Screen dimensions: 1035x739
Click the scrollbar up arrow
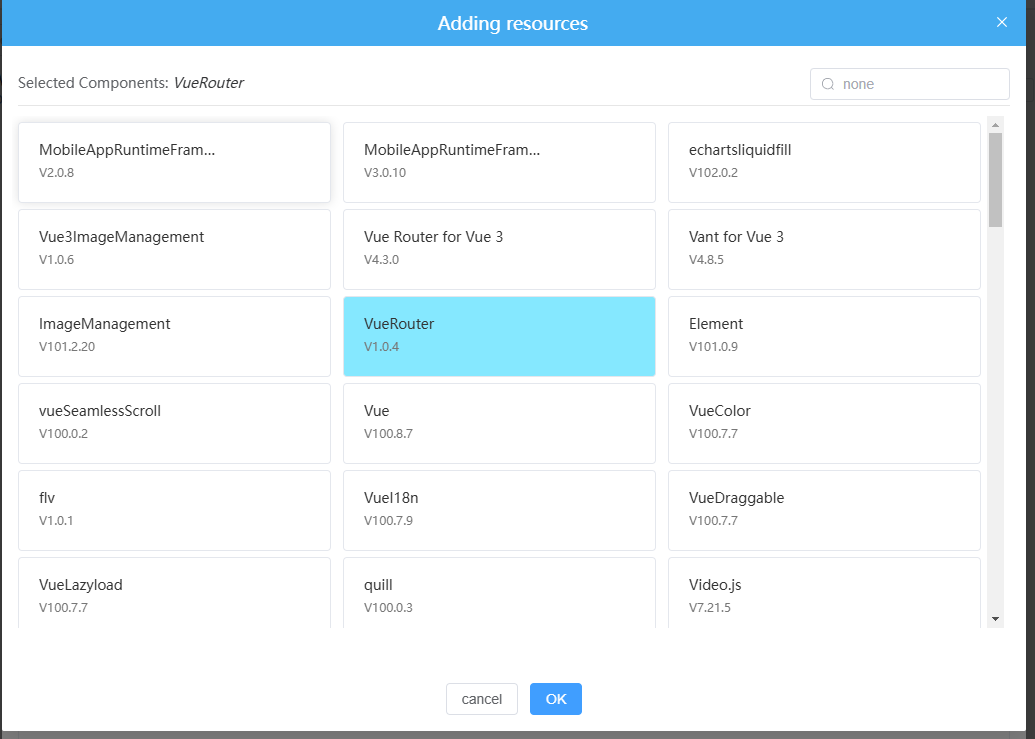tap(995, 125)
